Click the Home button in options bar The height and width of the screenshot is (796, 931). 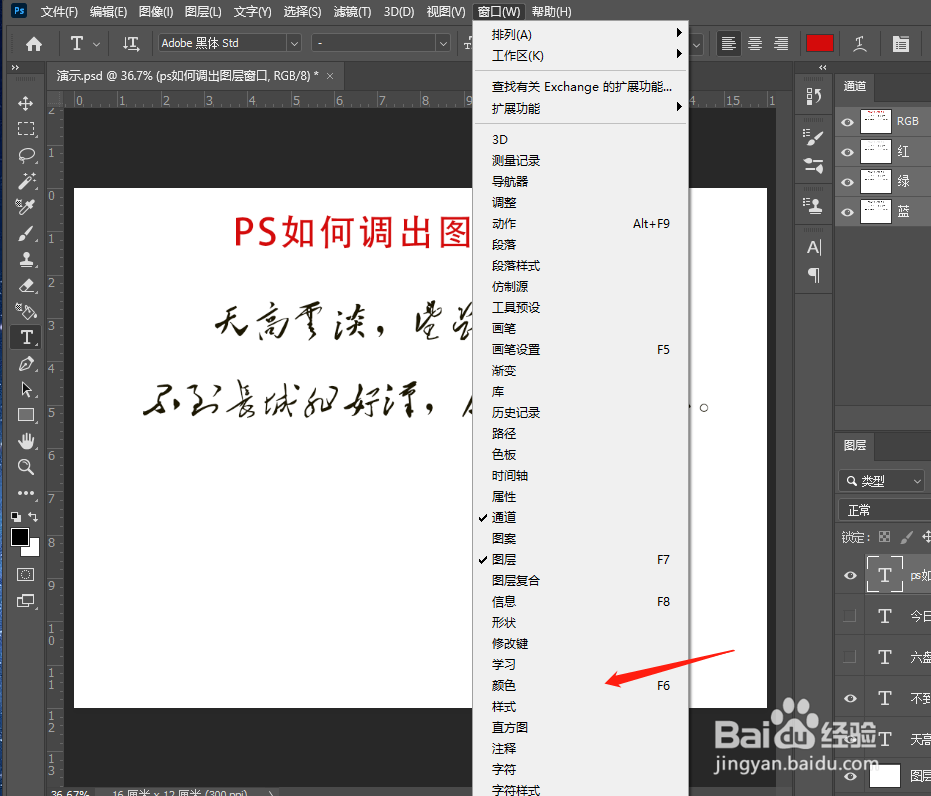[x=33, y=43]
